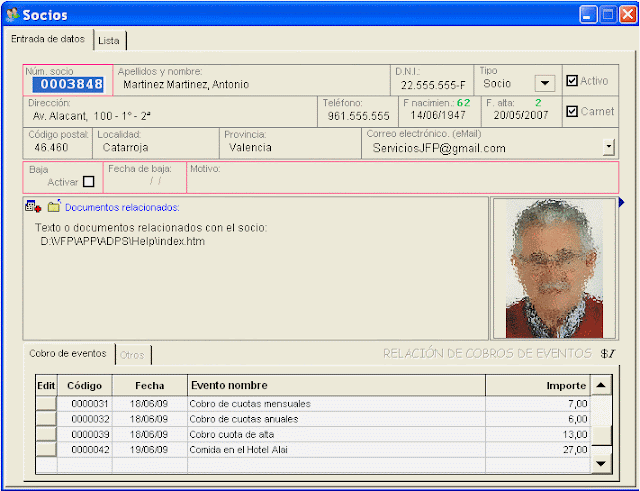Check the Baja Activar checkbox
The height and width of the screenshot is (491, 640).
tap(88, 182)
